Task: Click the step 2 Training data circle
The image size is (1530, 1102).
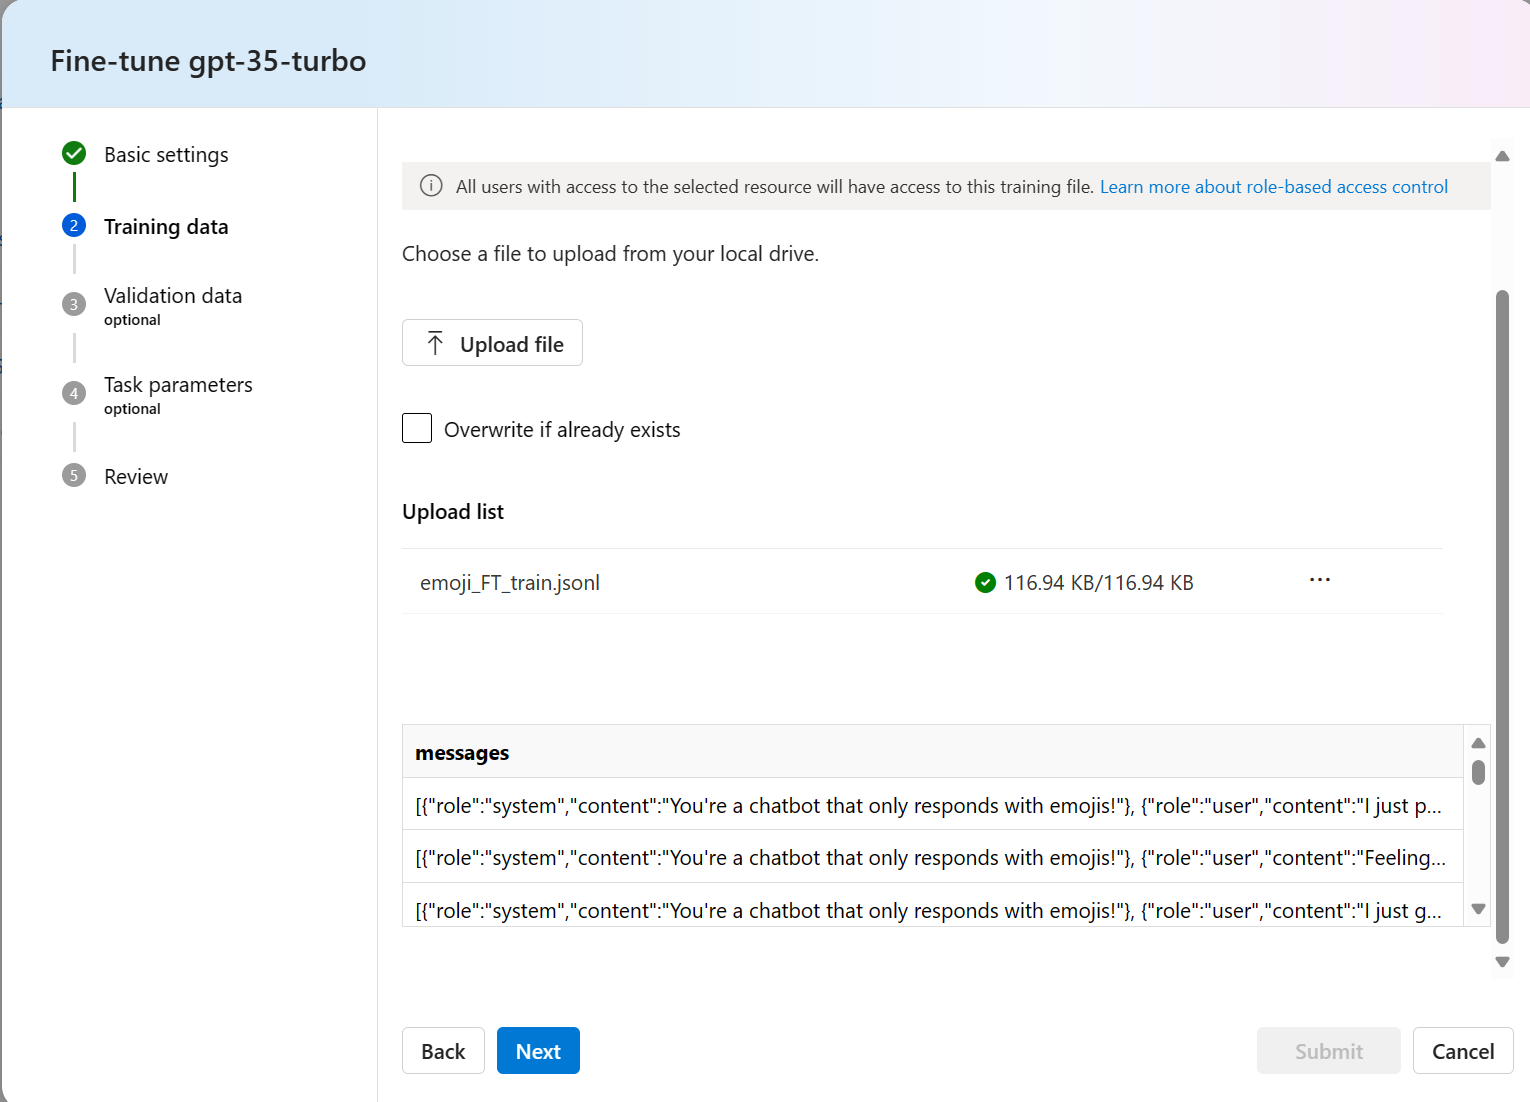Action: click(74, 226)
